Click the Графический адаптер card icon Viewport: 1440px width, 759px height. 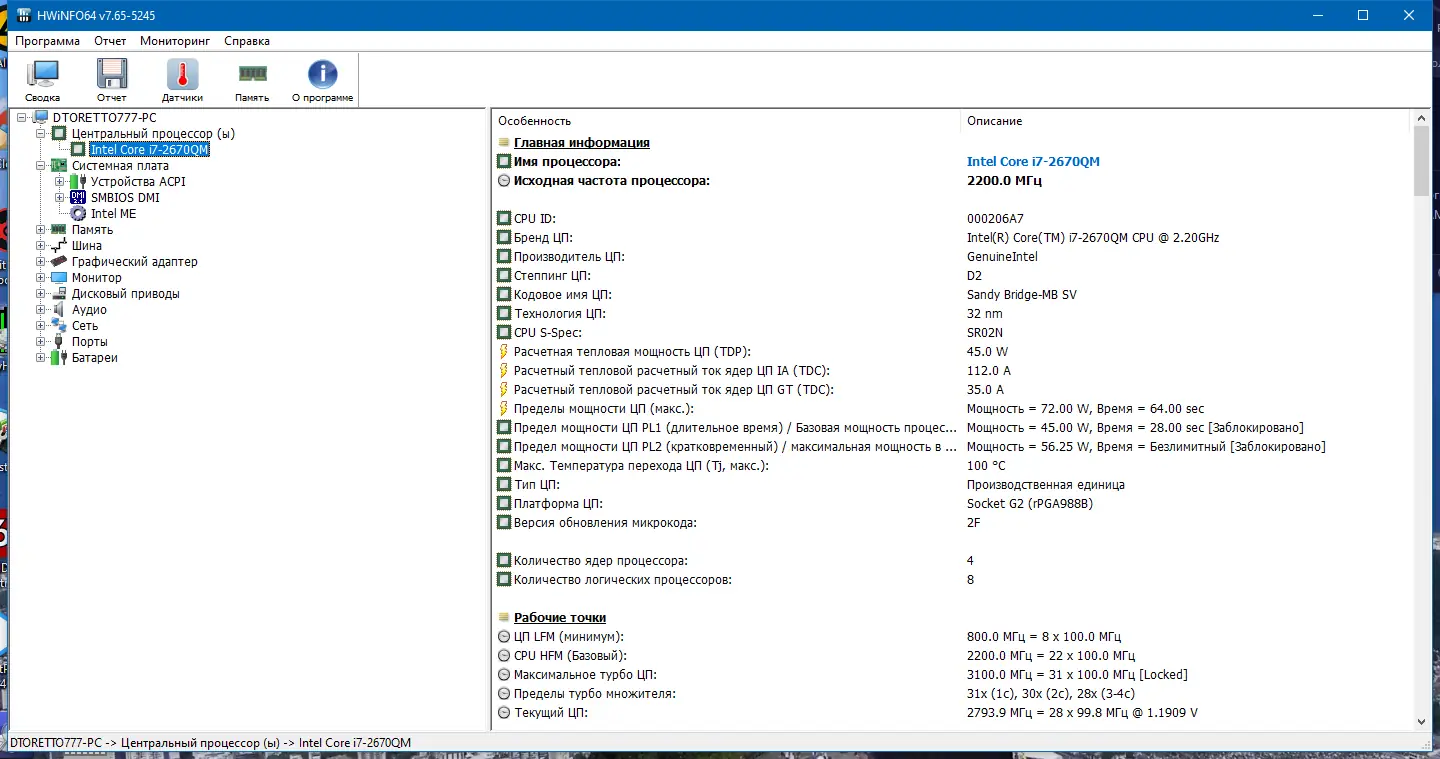(60, 262)
